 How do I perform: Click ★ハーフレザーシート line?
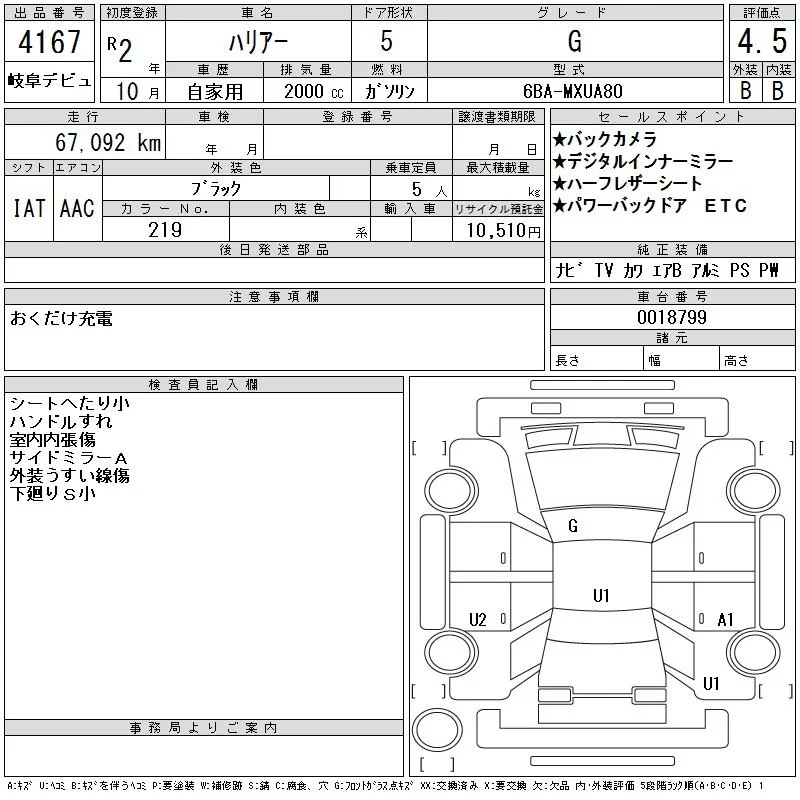pyautogui.click(x=628, y=183)
